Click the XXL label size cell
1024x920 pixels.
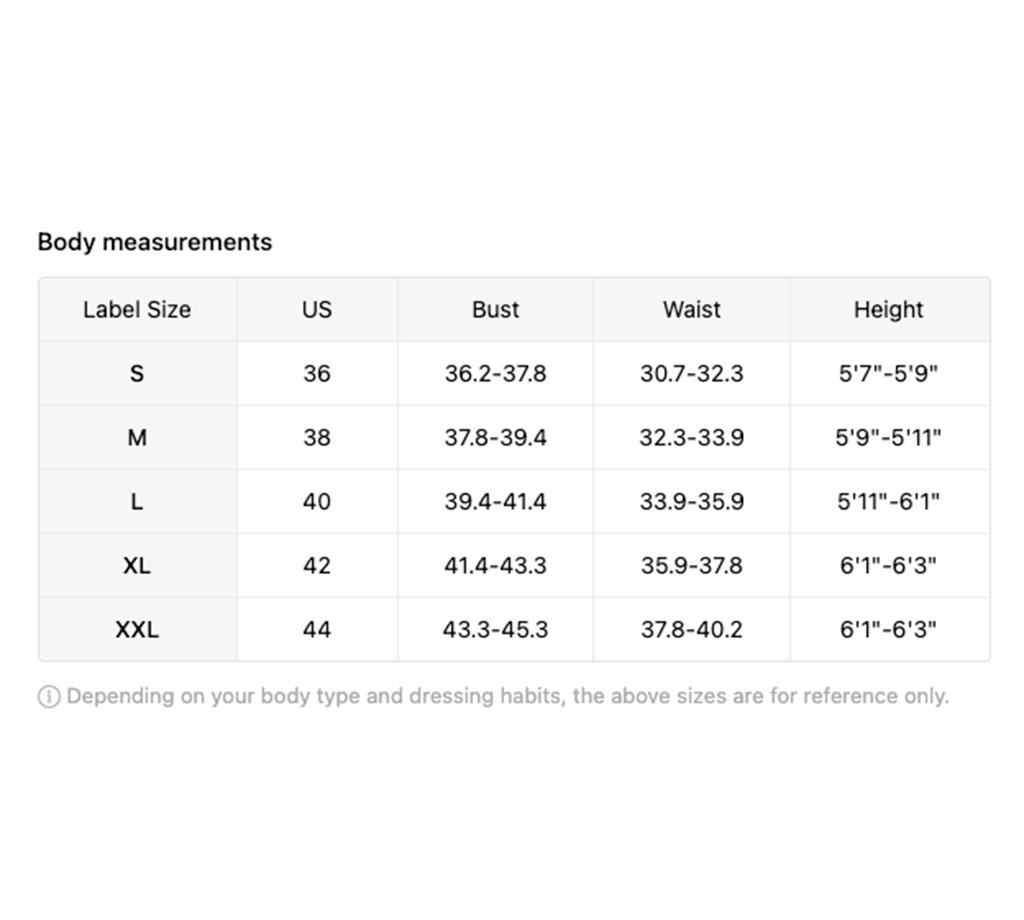[137, 630]
